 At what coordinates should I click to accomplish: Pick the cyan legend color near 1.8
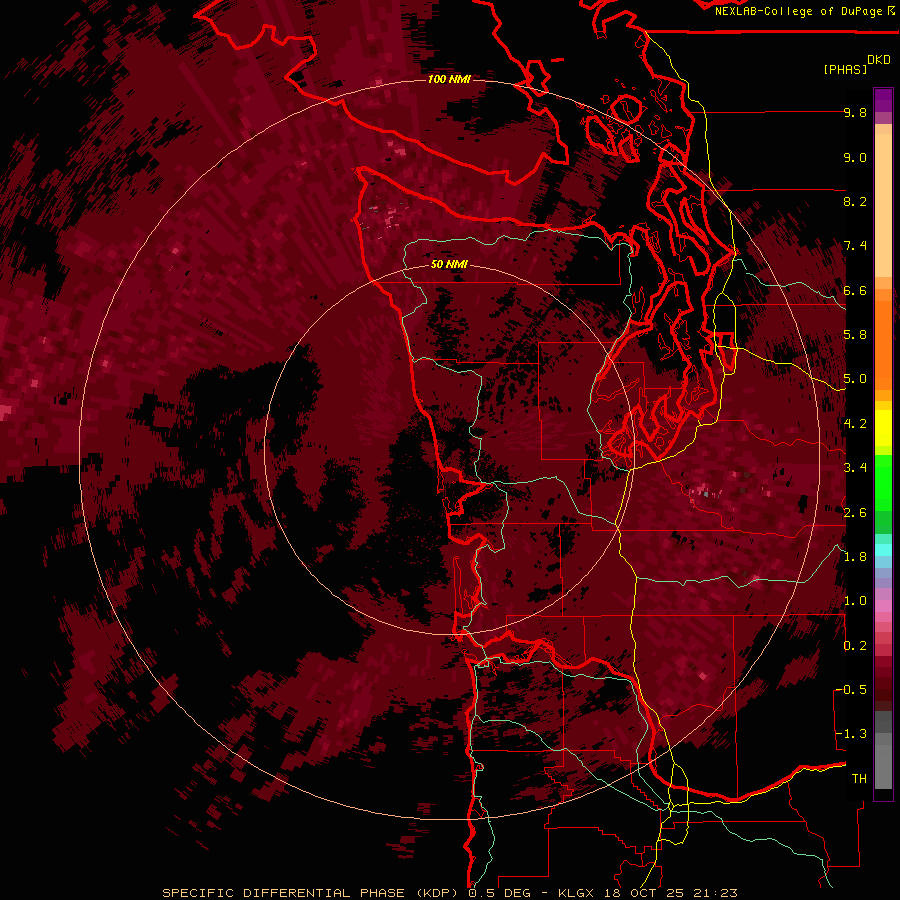tap(883, 550)
